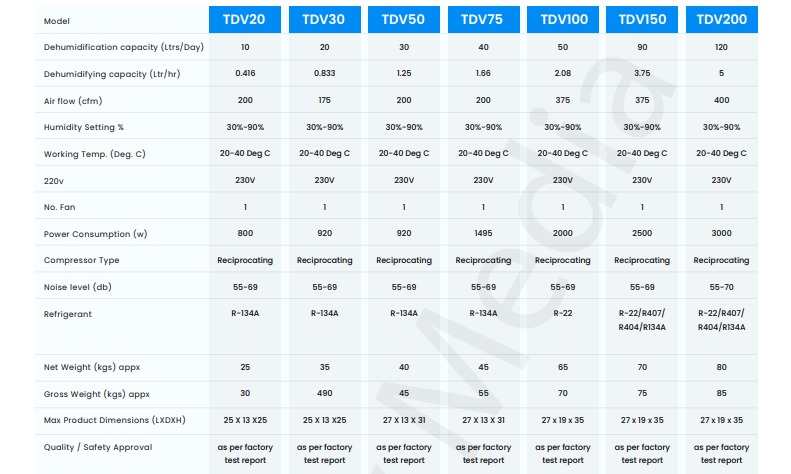
Task: Click the TDV30 model header
Action: pyautogui.click(x=324, y=20)
